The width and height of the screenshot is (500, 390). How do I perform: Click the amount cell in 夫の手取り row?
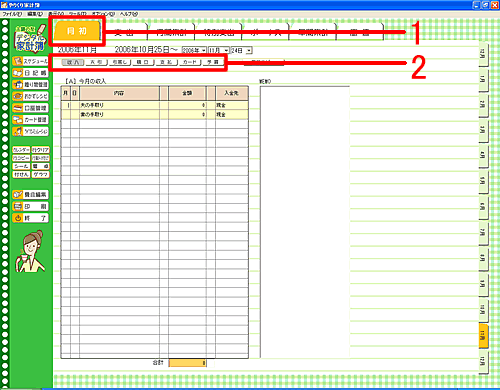(187, 105)
